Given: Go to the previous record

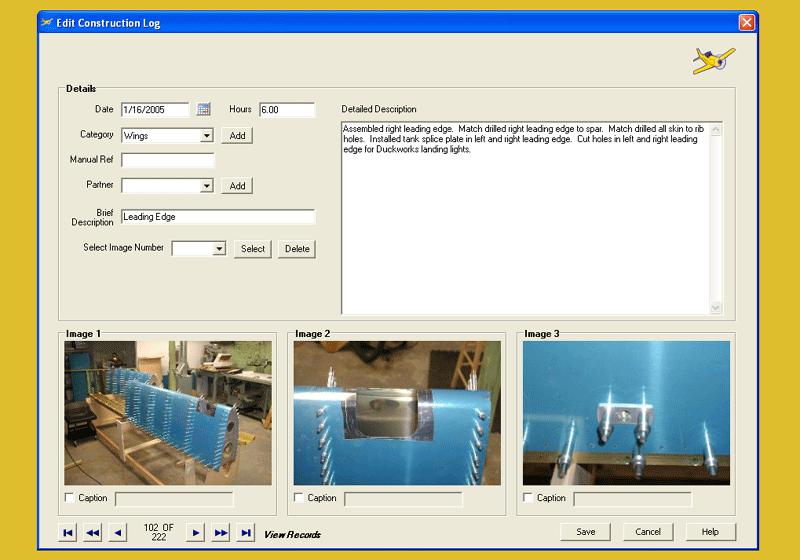Looking at the screenshot, I should click(x=118, y=533).
